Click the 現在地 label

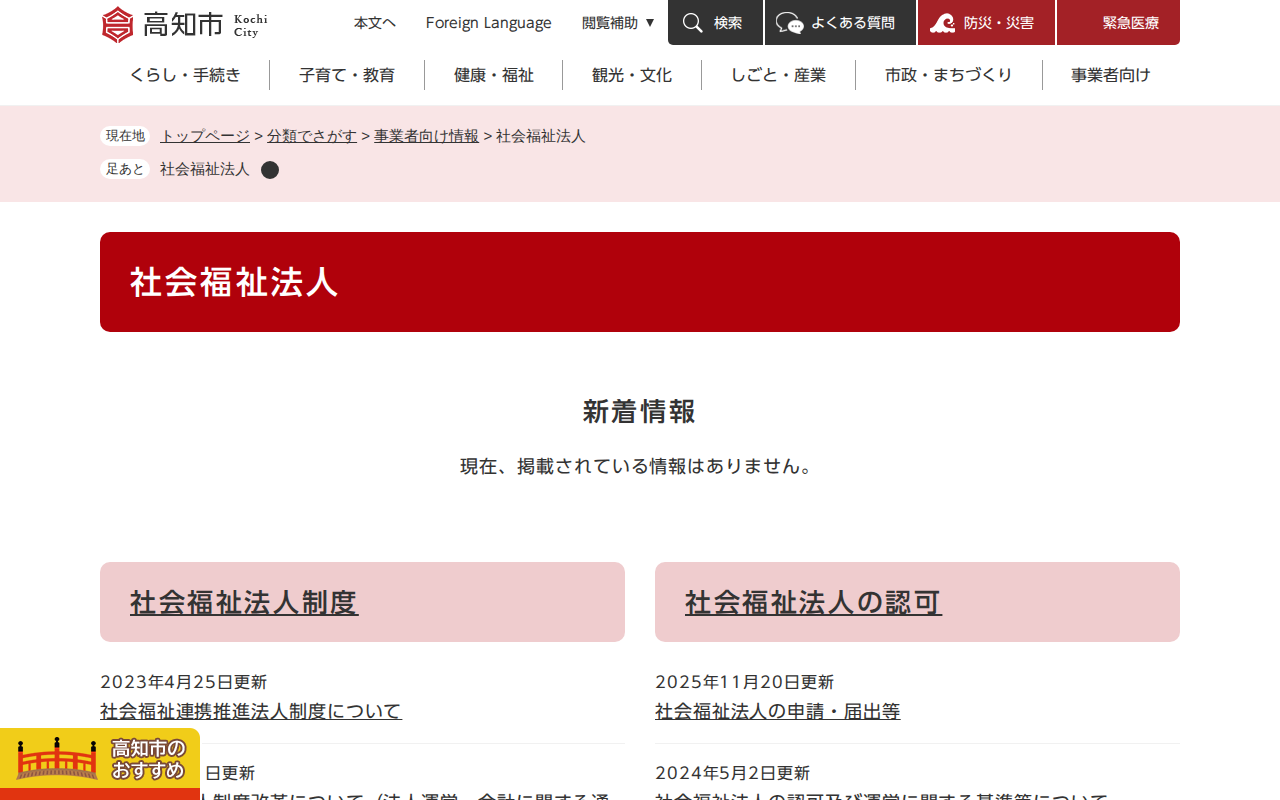[125, 136]
